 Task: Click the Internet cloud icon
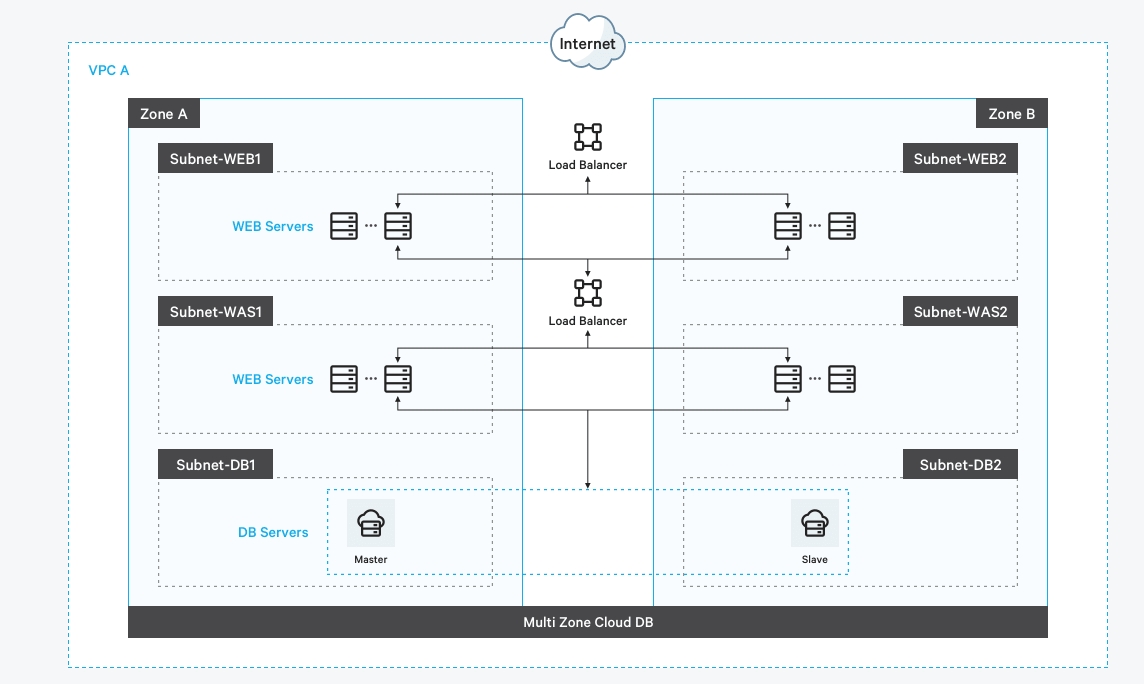tap(588, 42)
